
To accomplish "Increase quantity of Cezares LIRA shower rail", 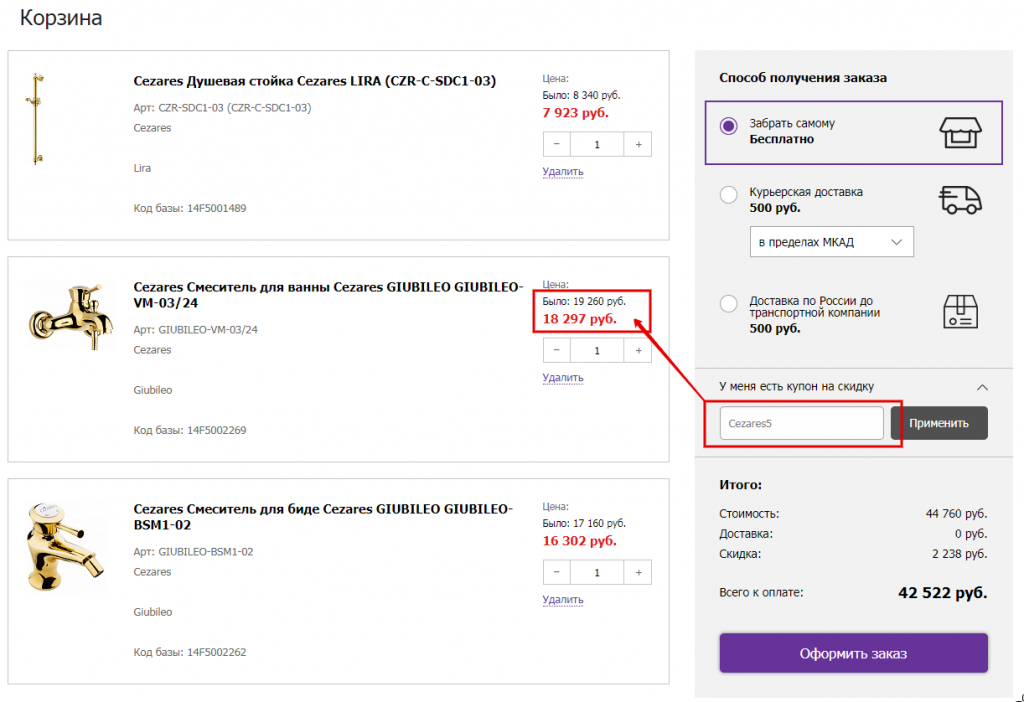I will [638, 144].
